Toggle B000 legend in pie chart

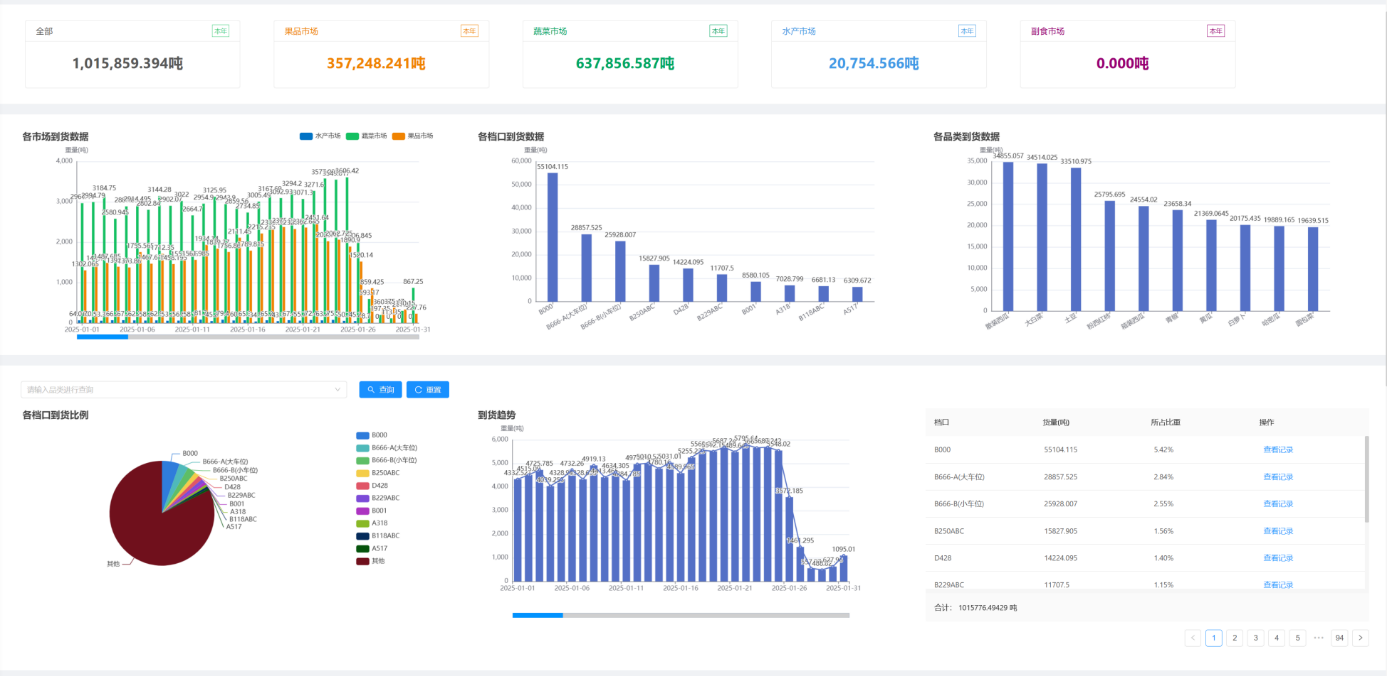click(371, 435)
